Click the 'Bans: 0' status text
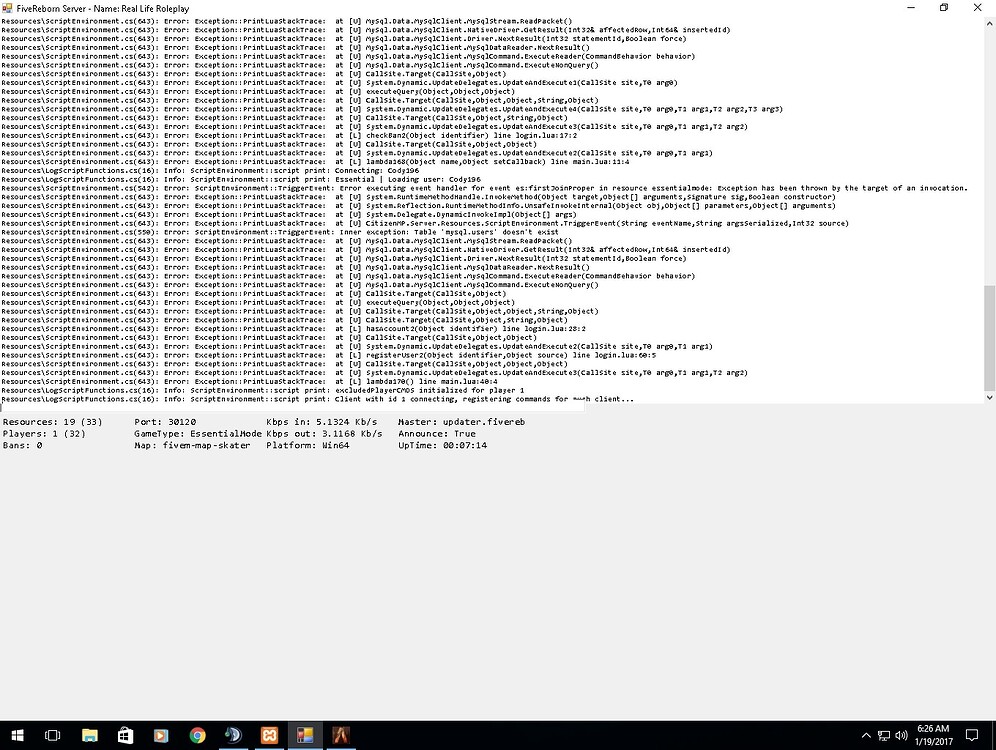The height and width of the screenshot is (750, 996). pos(22,445)
